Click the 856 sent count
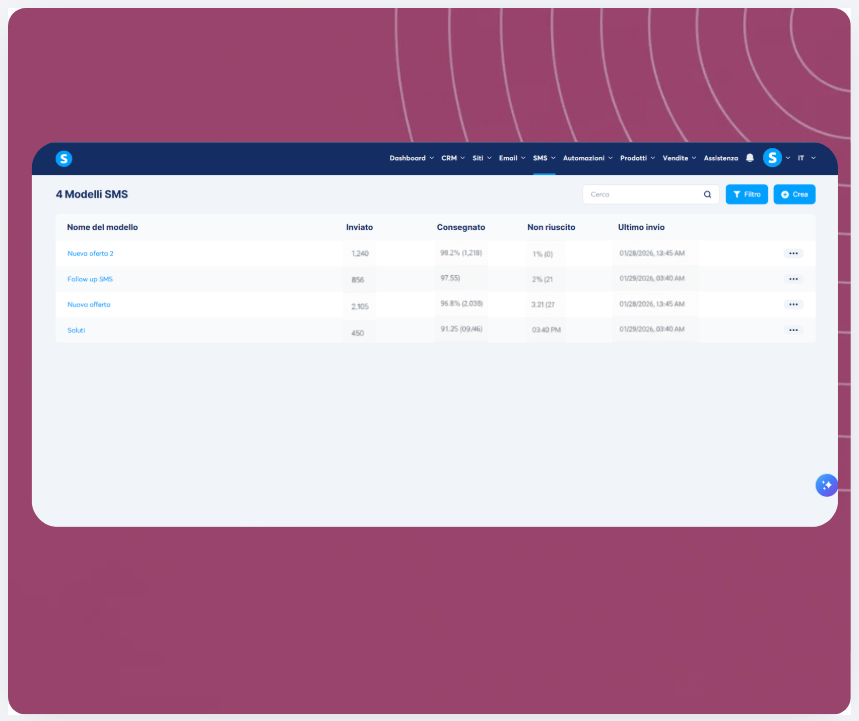Screen dimensions: 859x721 [x=358, y=280]
